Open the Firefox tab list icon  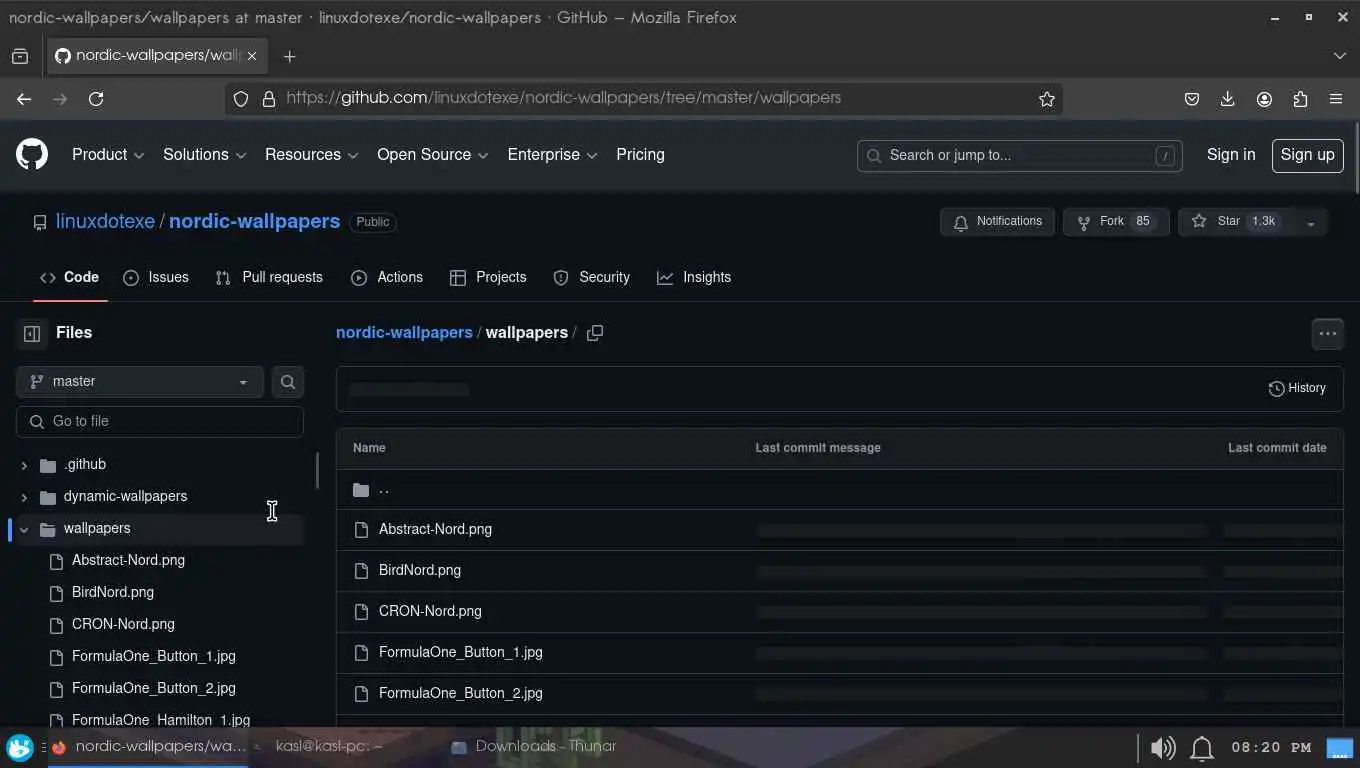[x=20, y=56]
